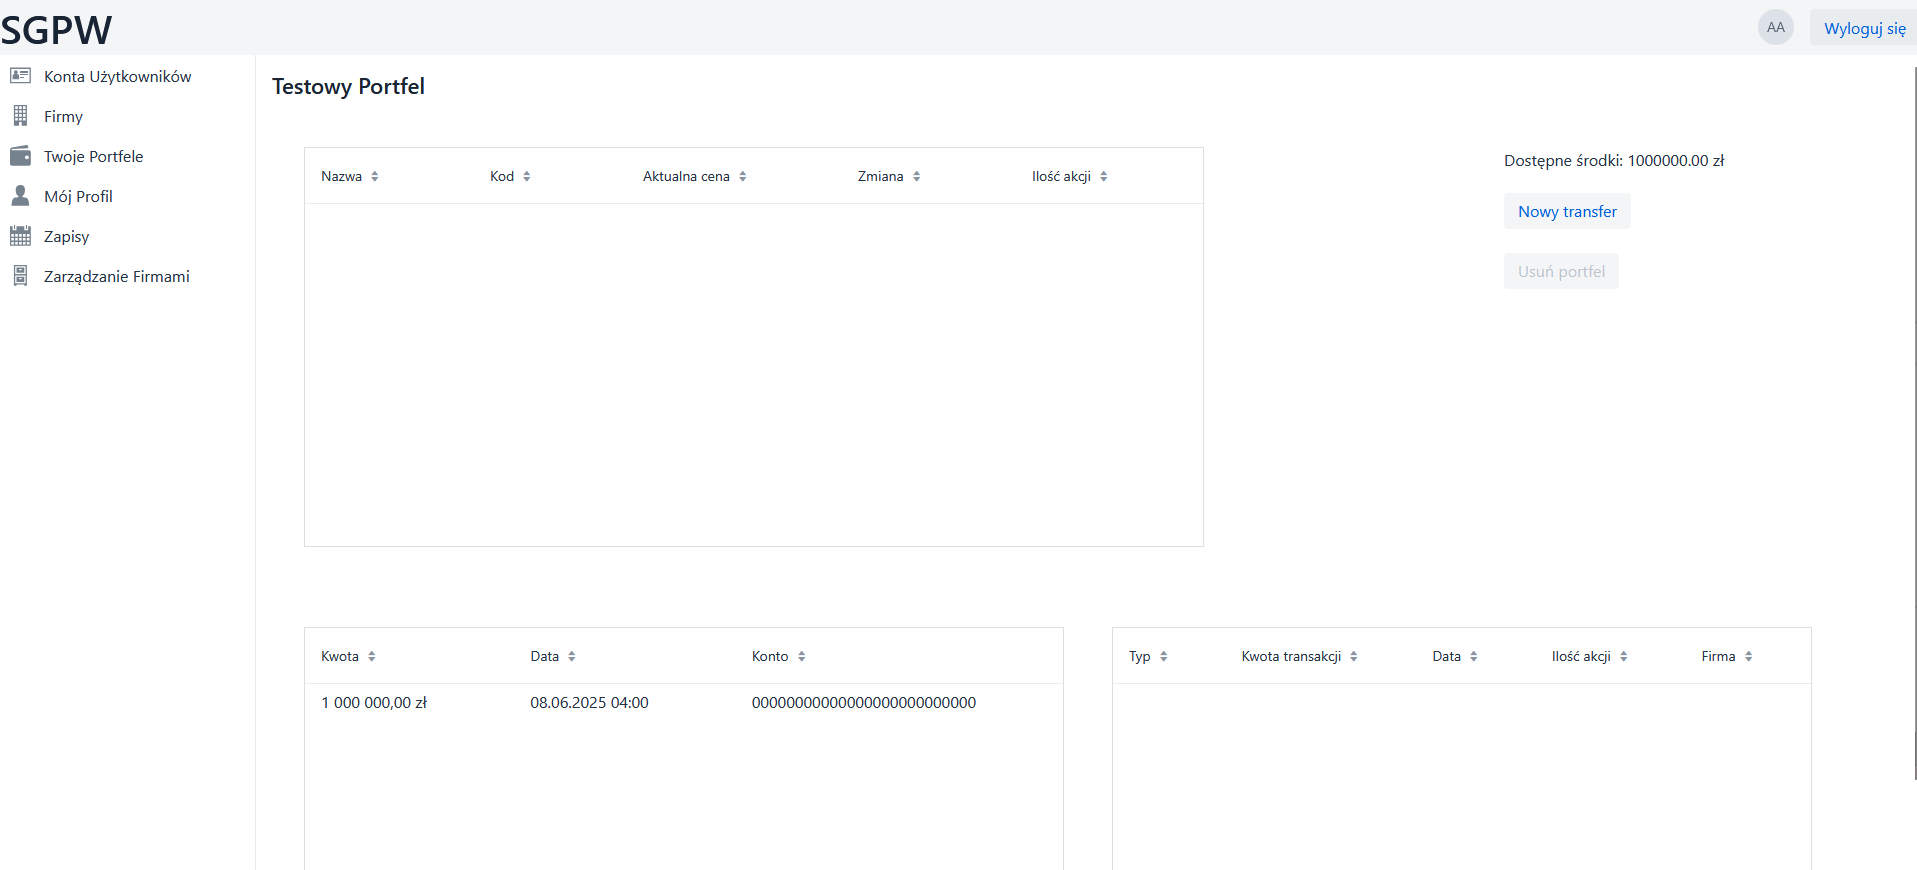The height and width of the screenshot is (870, 1917).
Task: Click the Dostępne środki balance text
Action: click(1614, 160)
